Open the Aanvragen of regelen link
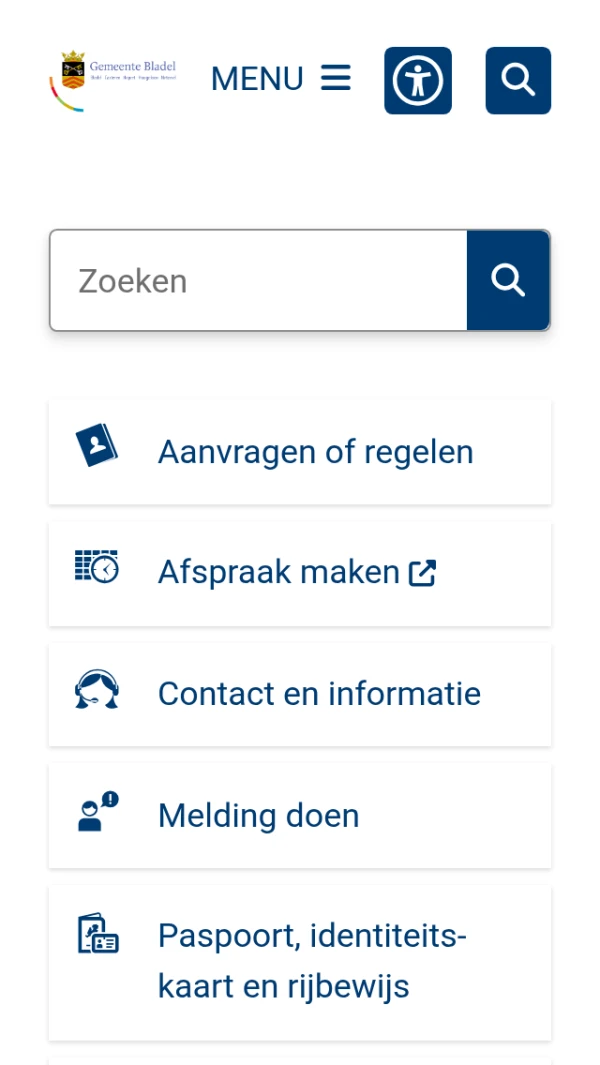Image resolution: width=600 pixels, height=1065 pixels. pyautogui.click(x=315, y=452)
